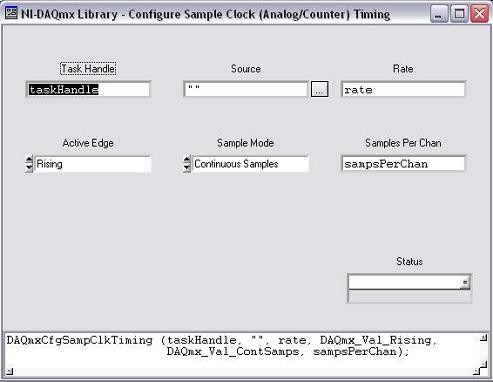Click the Task Handle input field
The height and width of the screenshot is (382, 493).
pos(88,89)
